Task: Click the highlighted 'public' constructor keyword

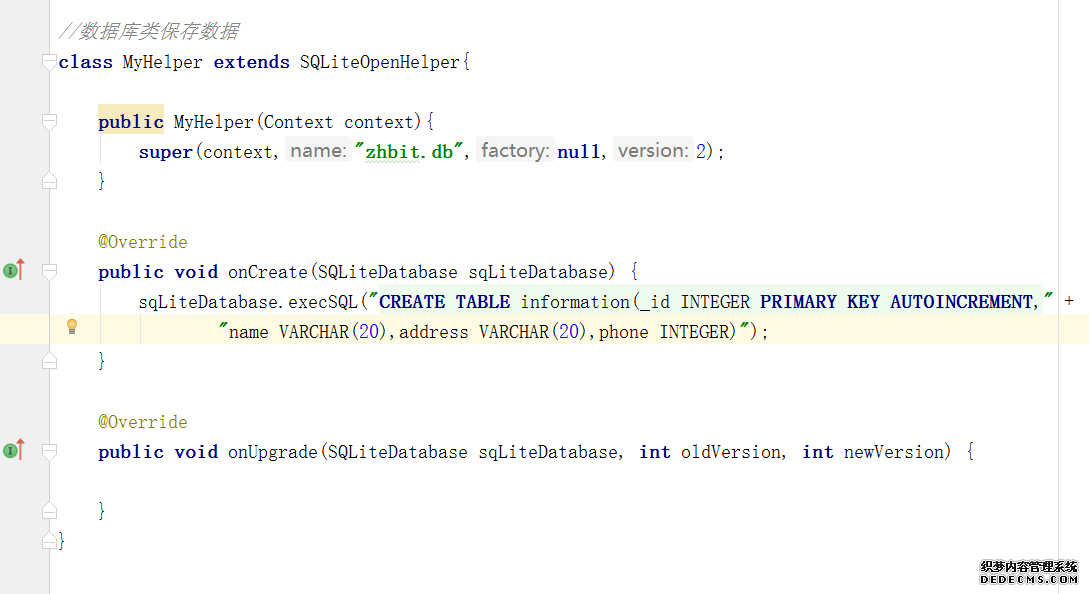Action: point(130,122)
